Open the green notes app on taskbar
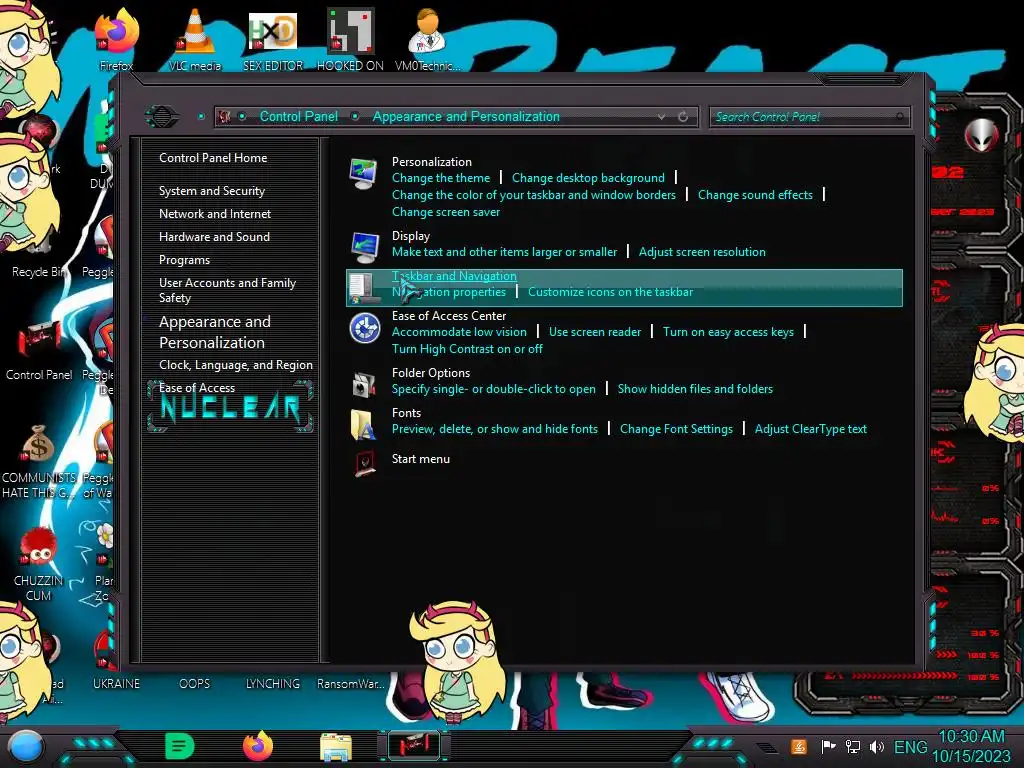This screenshot has height=768, width=1024. (179, 746)
